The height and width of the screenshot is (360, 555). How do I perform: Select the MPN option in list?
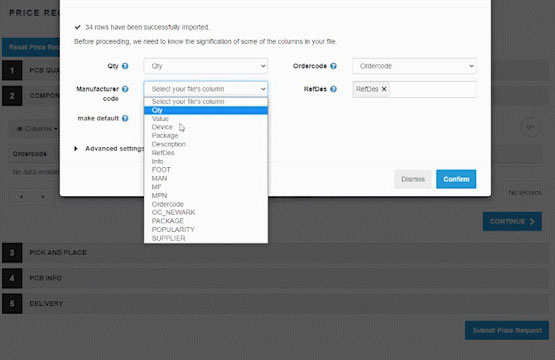pyautogui.click(x=206, y=195)
